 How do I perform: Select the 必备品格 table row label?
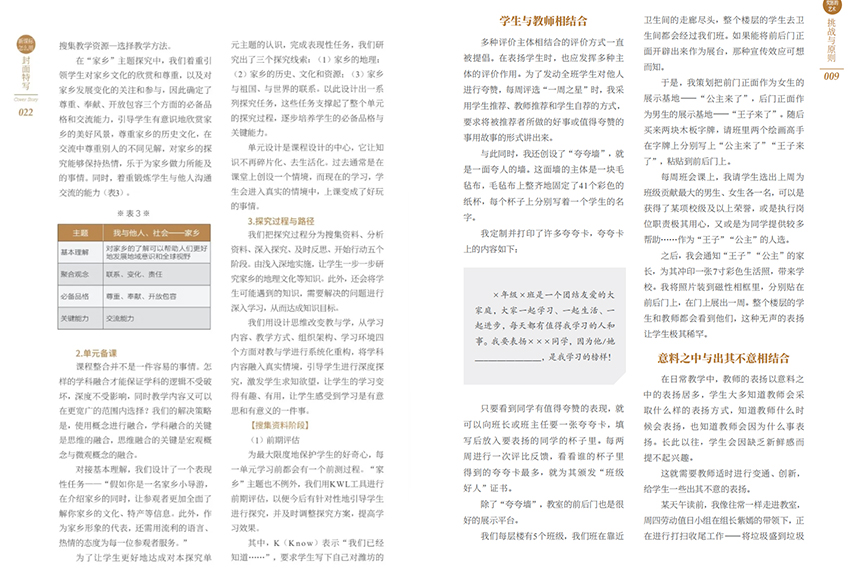[80, 295]
